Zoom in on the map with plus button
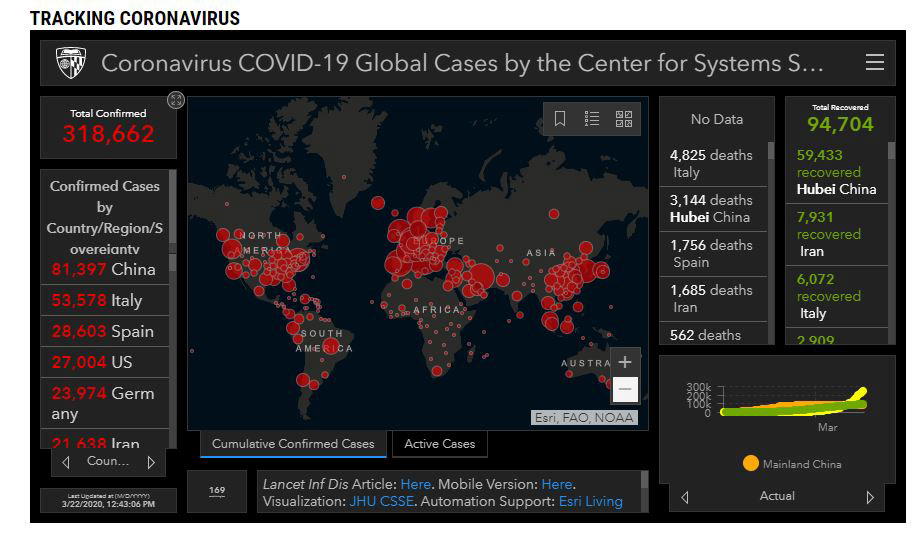This screenshot has height=541, width=922. click(x=625, y=362)
